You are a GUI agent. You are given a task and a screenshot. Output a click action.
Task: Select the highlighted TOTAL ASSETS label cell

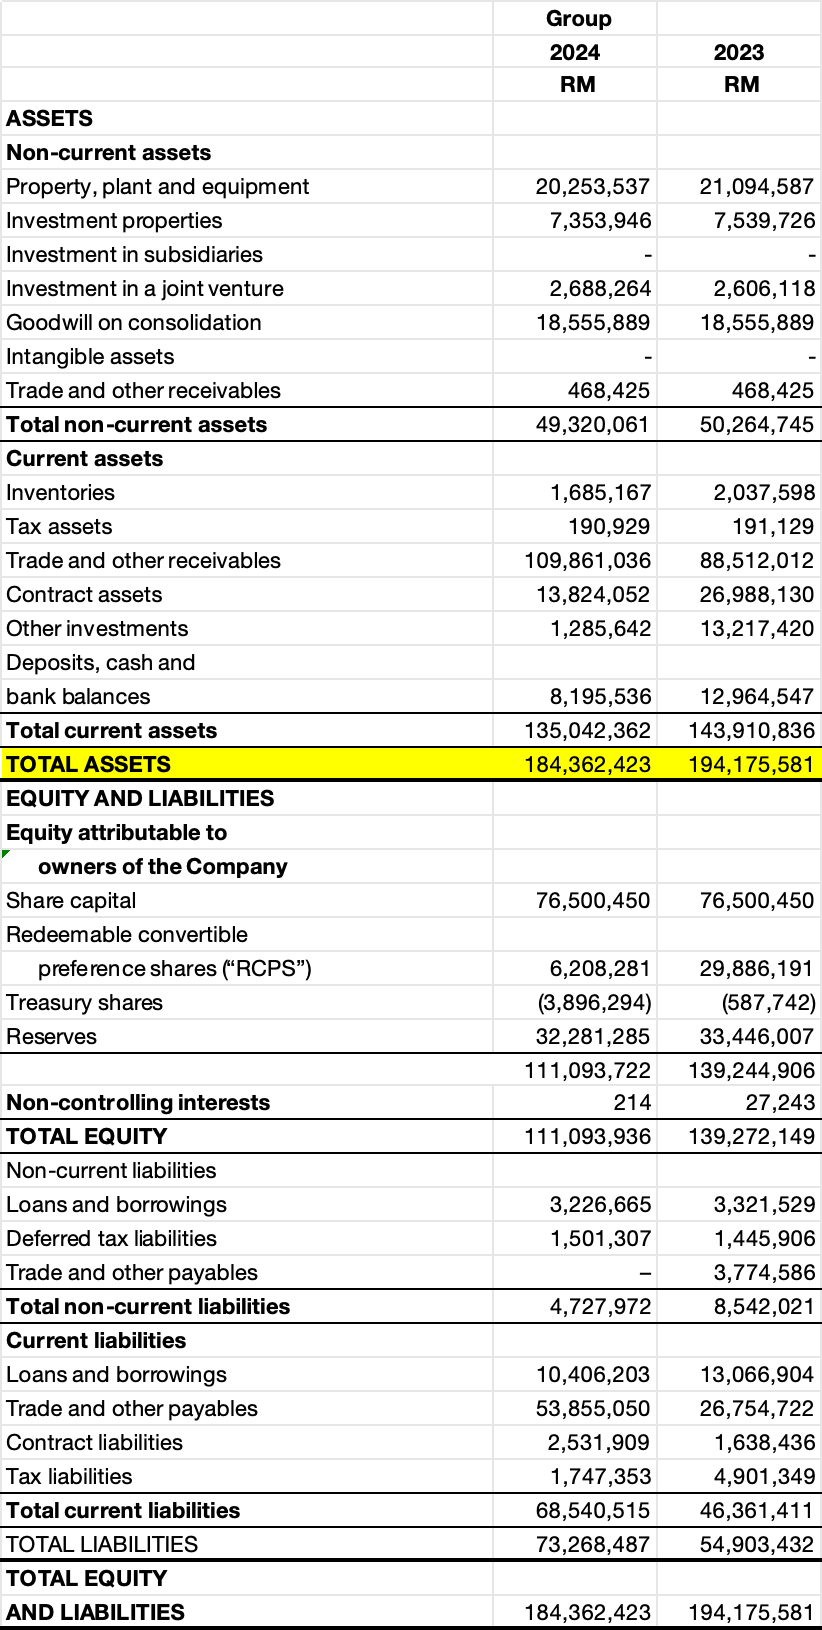(88, 765)
